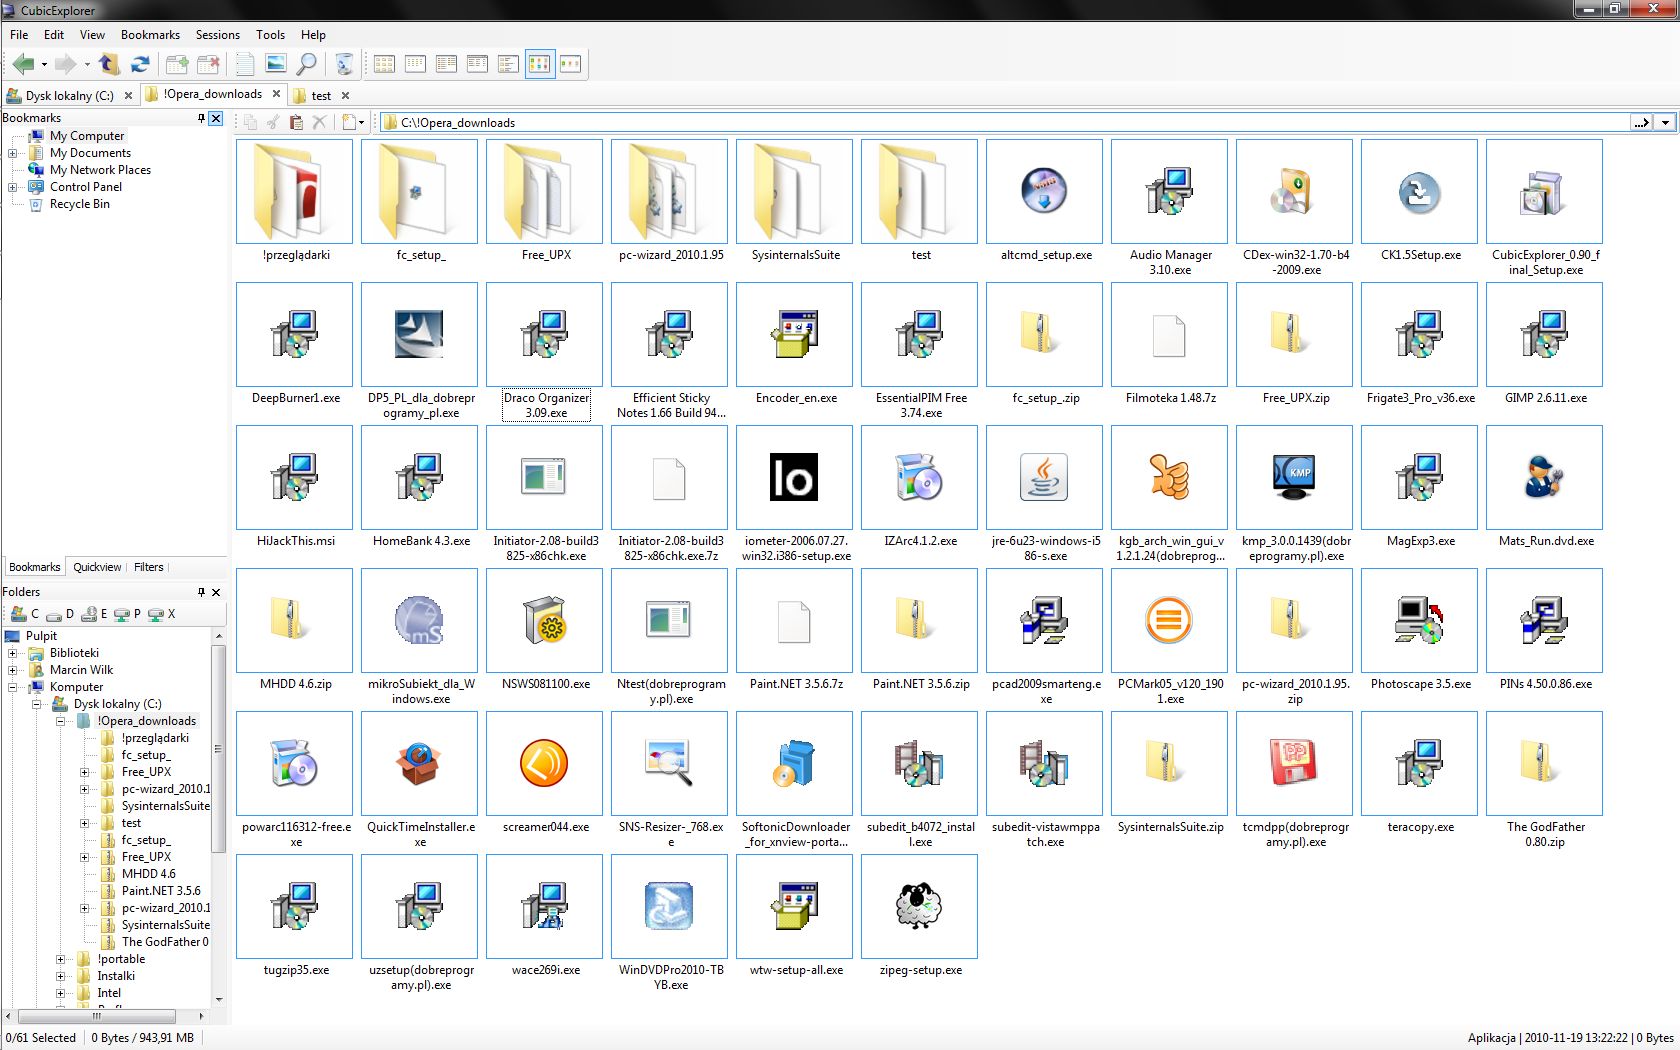Switch to list view mode
1680x1050 pixels.
click(447, 64)
